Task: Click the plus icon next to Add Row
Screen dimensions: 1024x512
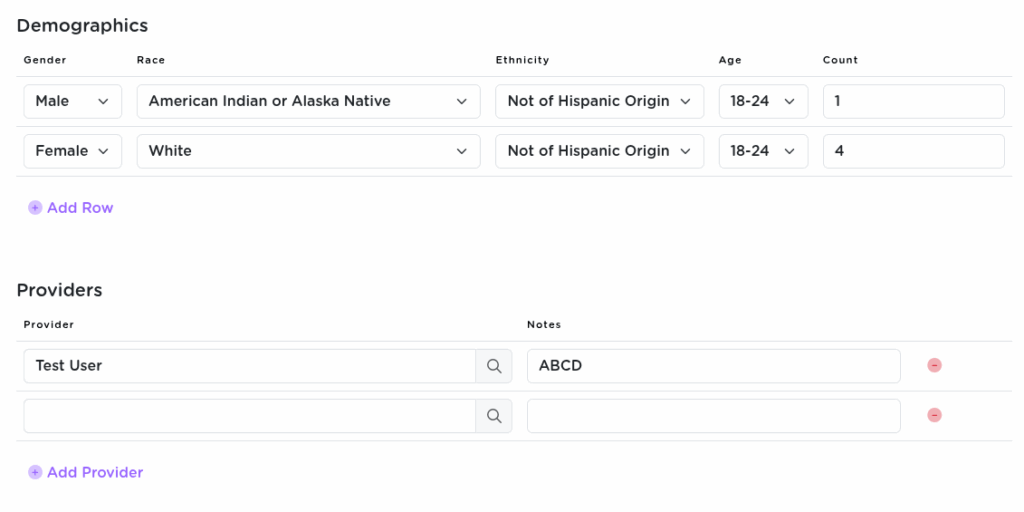Action: [35, 208]
